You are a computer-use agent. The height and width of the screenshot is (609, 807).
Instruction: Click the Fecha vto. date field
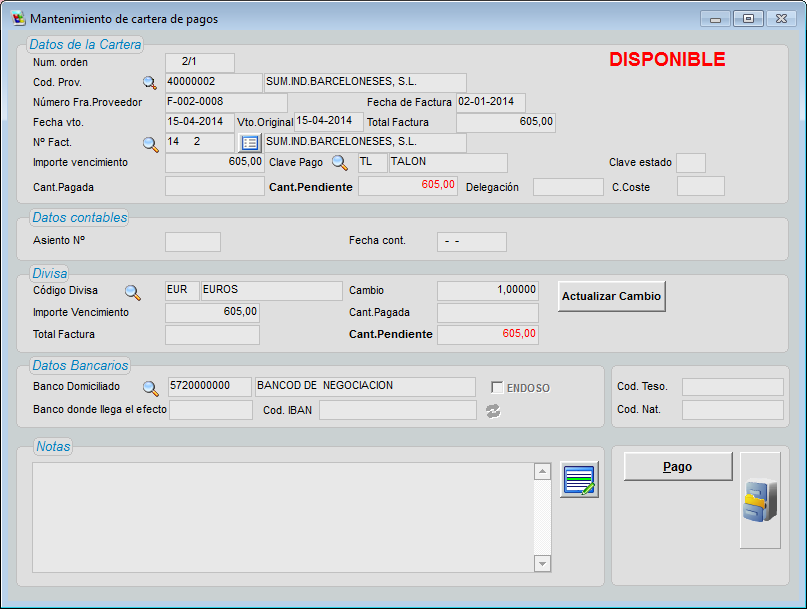point(199,122)
